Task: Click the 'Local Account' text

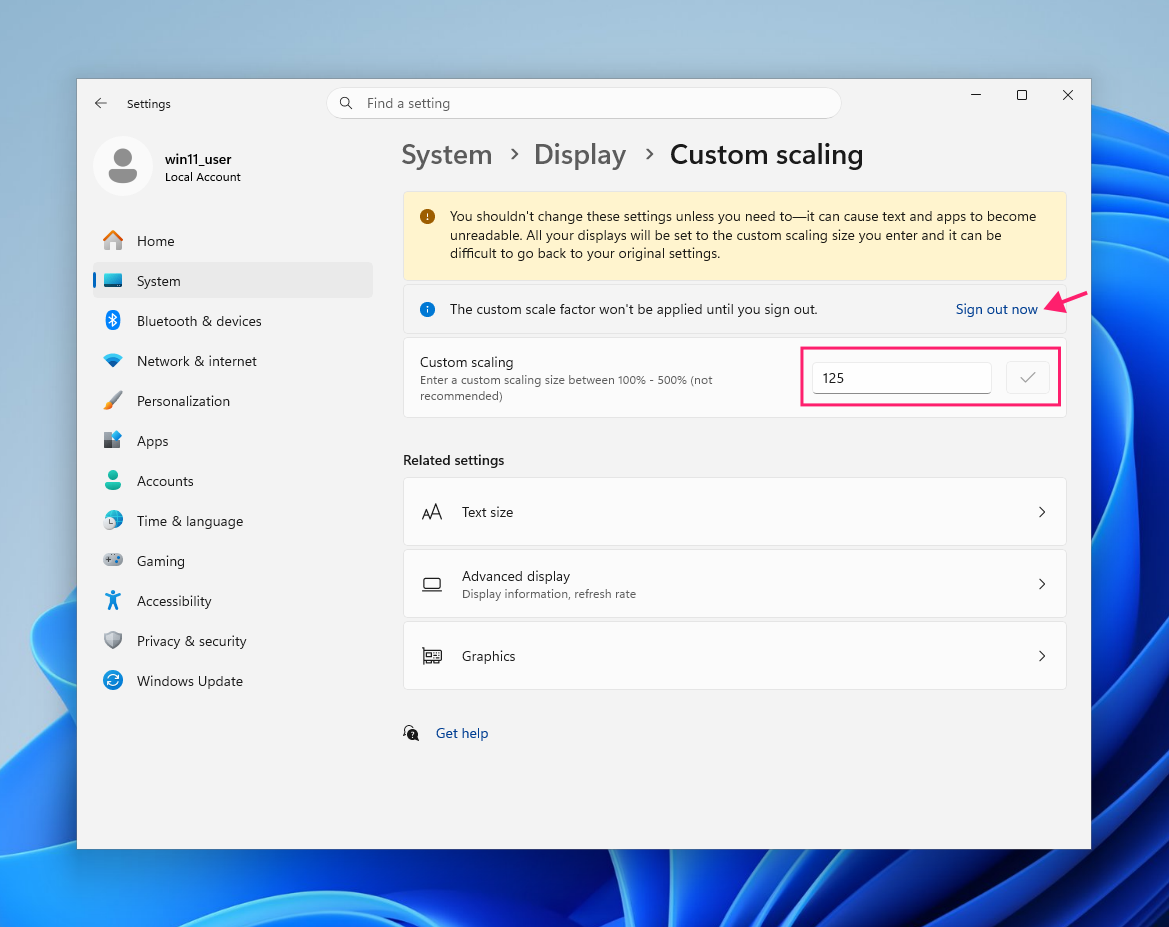Action: point(203,177)
